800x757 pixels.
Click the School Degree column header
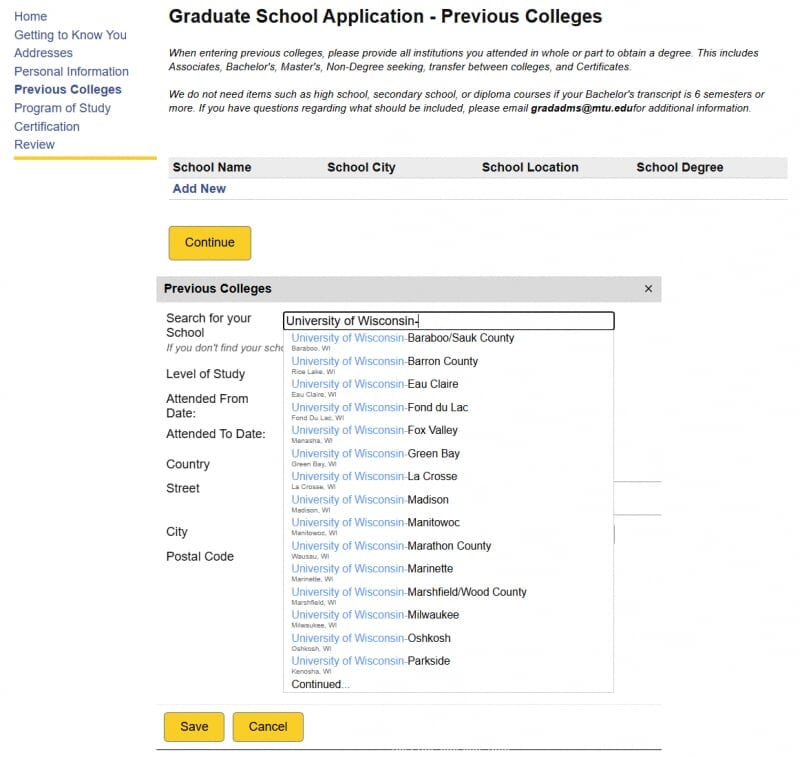tap(680, 167)
